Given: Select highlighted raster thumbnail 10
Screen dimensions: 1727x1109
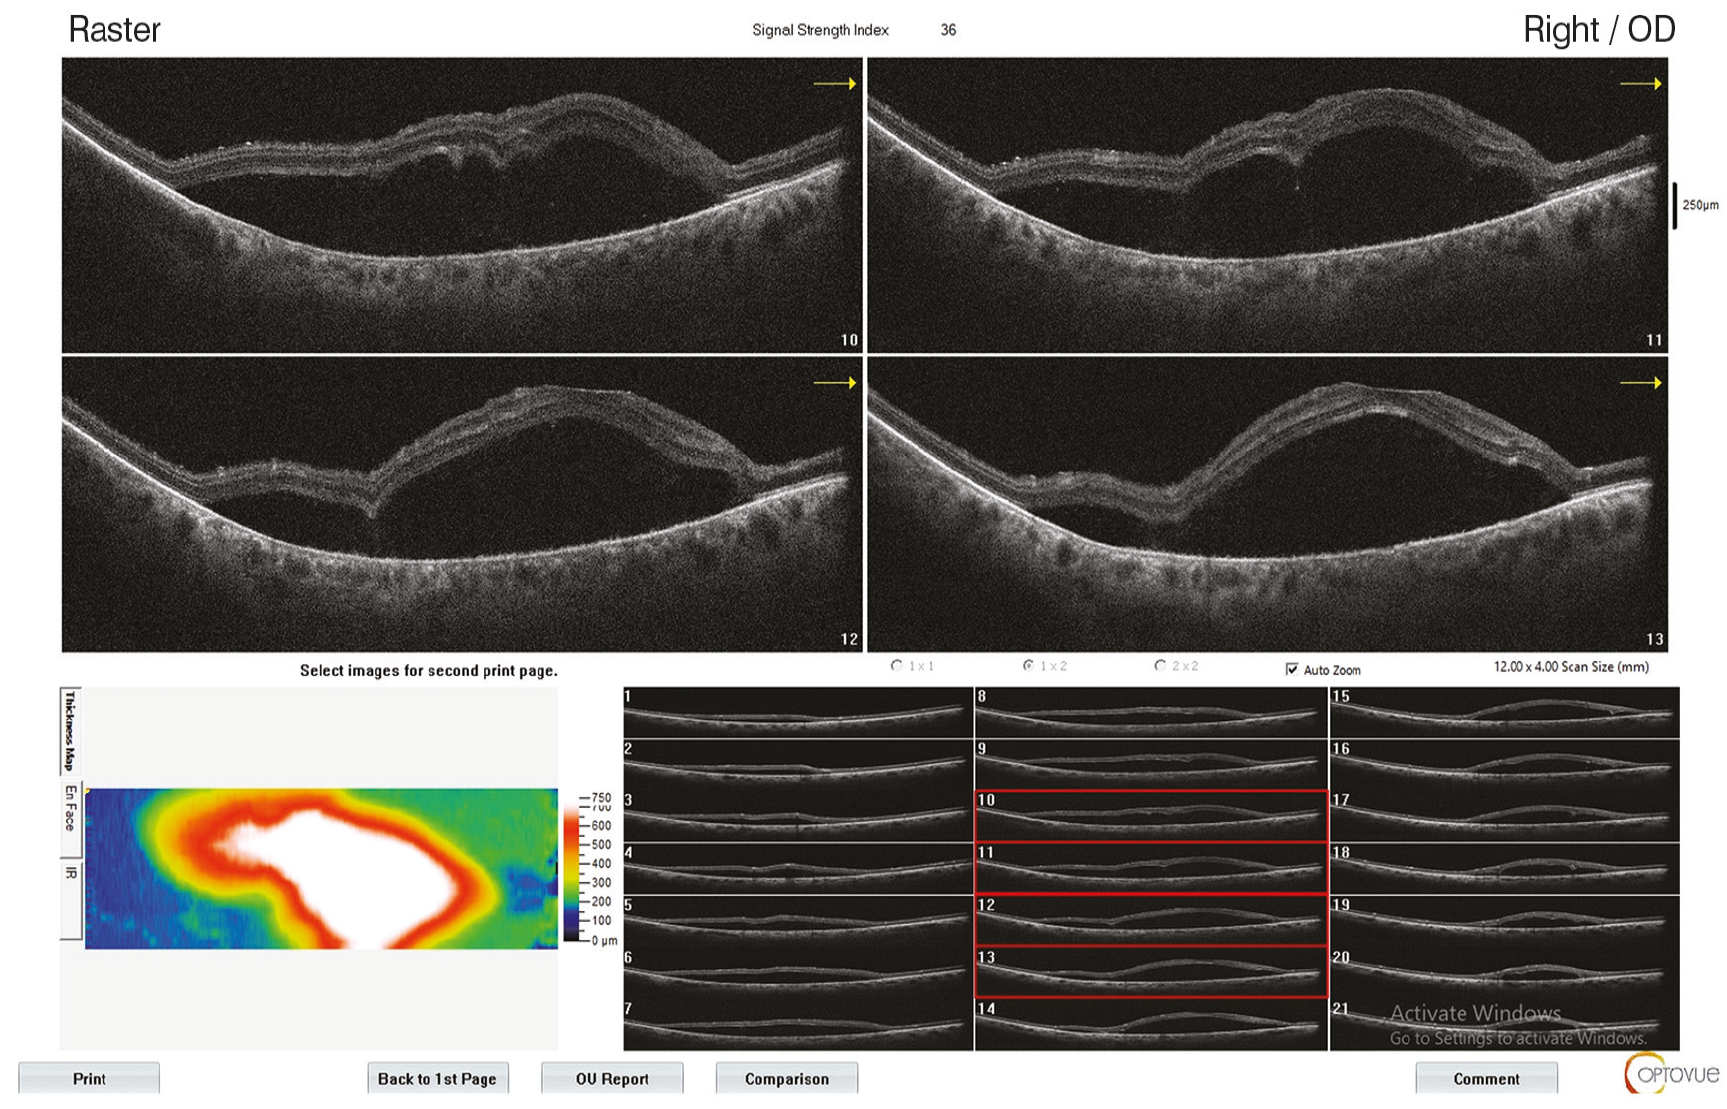Looking at the screenshot, I should click(x=1151, y=816).
